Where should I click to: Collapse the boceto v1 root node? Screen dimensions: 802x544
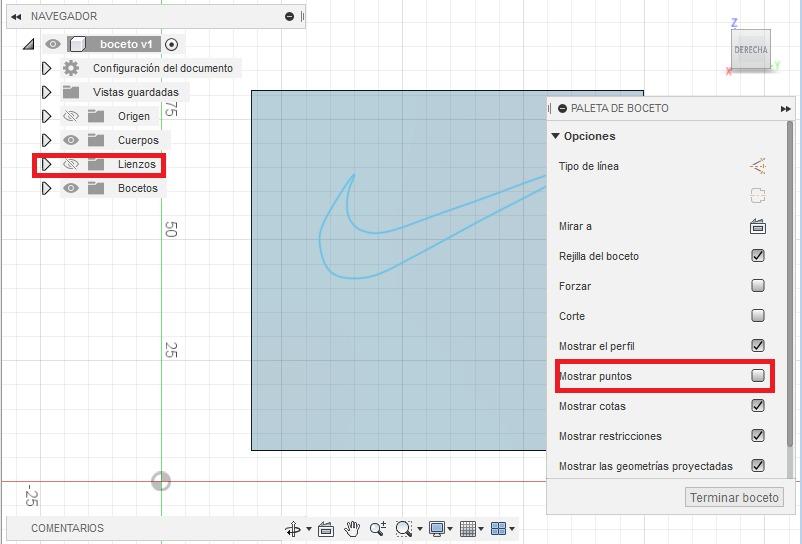pyautogui.click(x=29, y=44)
